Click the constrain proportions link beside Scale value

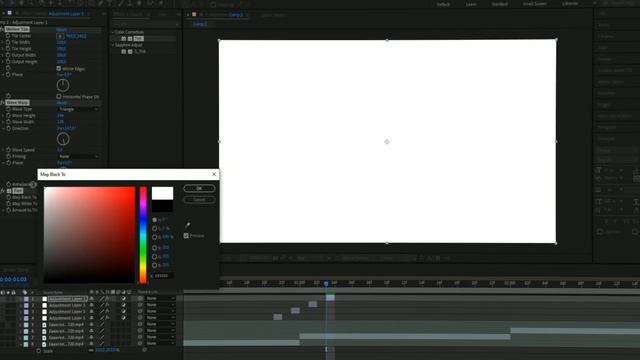91,350
